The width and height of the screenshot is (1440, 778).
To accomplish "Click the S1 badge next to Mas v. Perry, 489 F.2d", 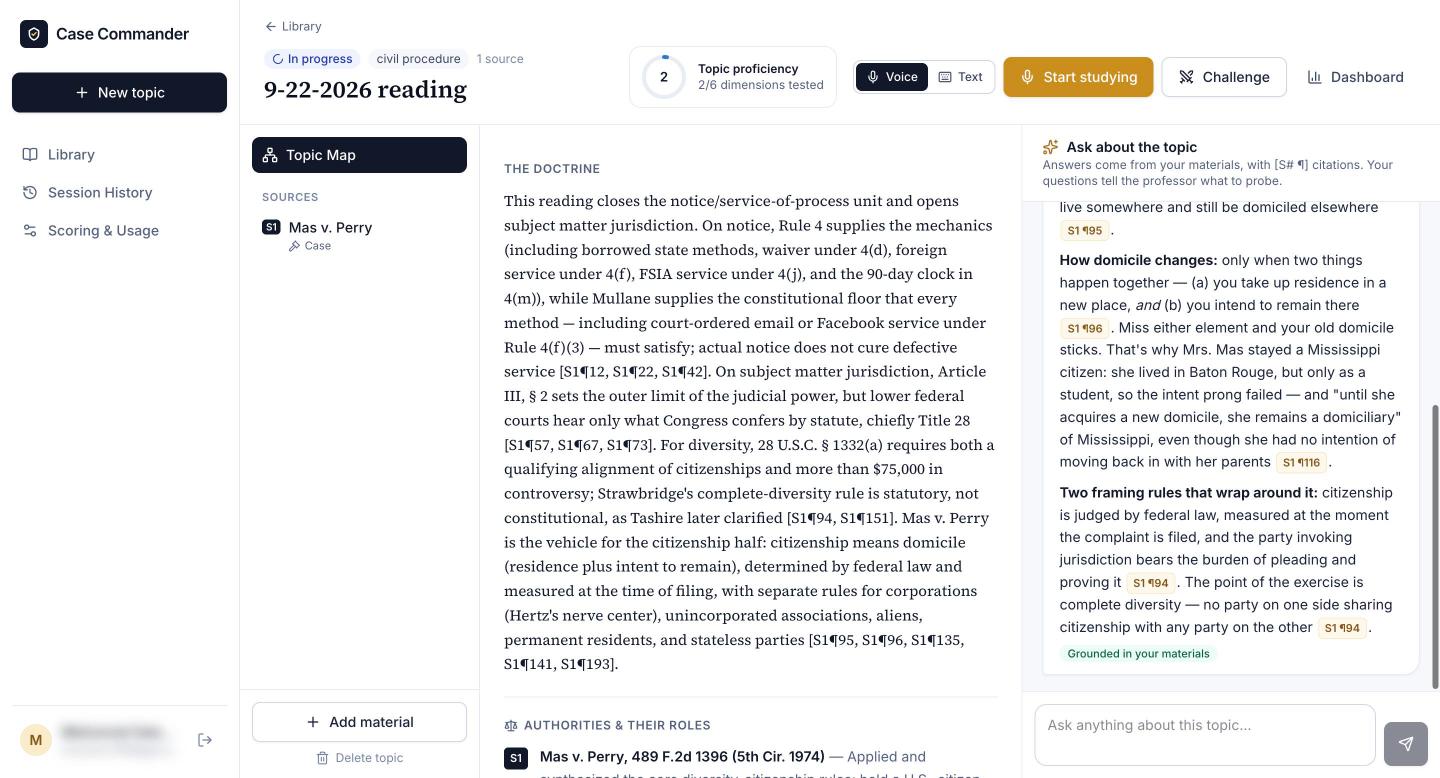I will coord(516,758).
